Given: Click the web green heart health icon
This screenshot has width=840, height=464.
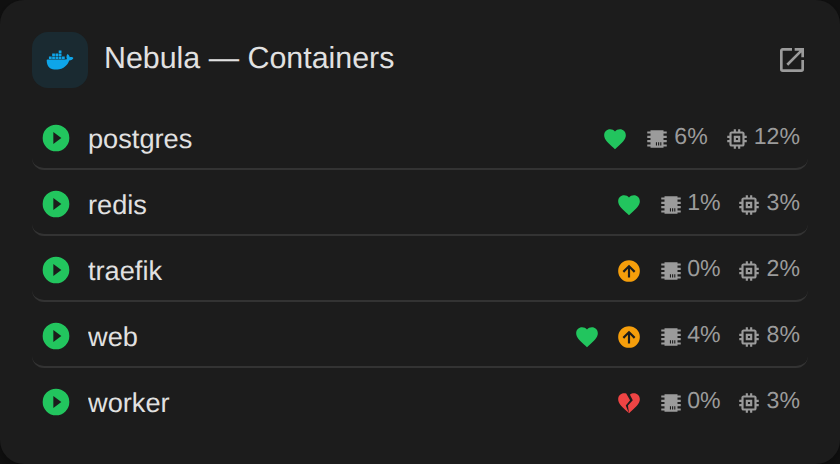Looking at the screenshot, I should (587, 337).
